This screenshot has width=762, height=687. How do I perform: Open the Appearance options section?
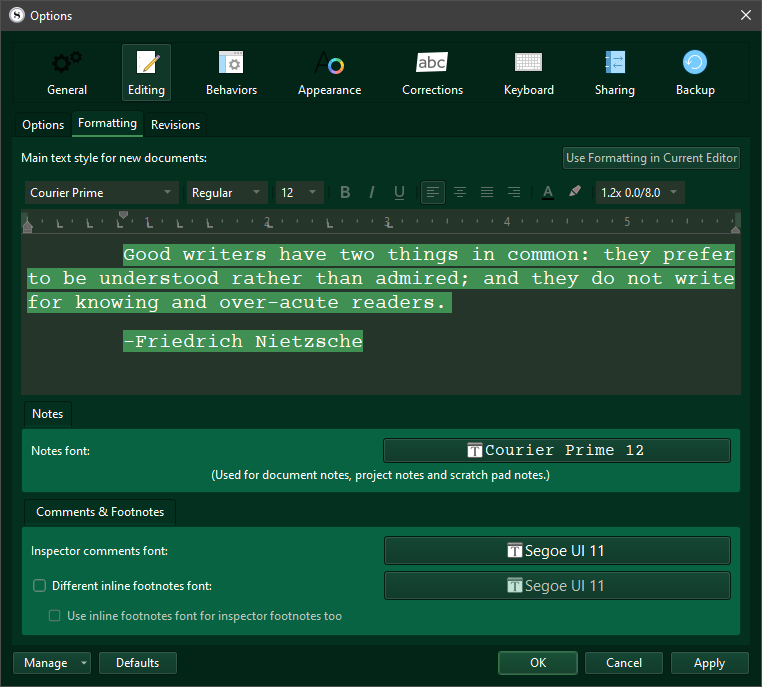[x=329, y=73]
